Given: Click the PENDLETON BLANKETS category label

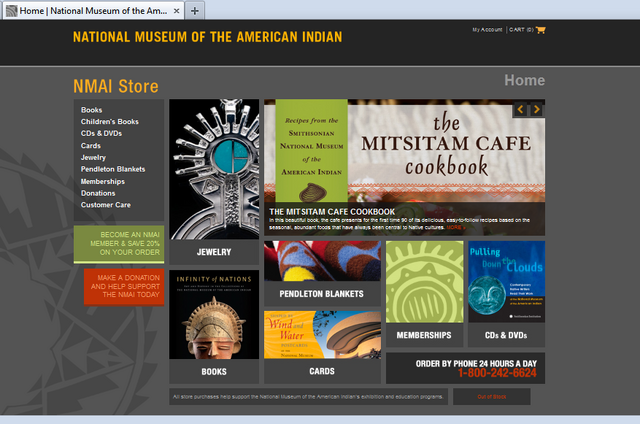Looking at the screenshot, I should (322, 294).
